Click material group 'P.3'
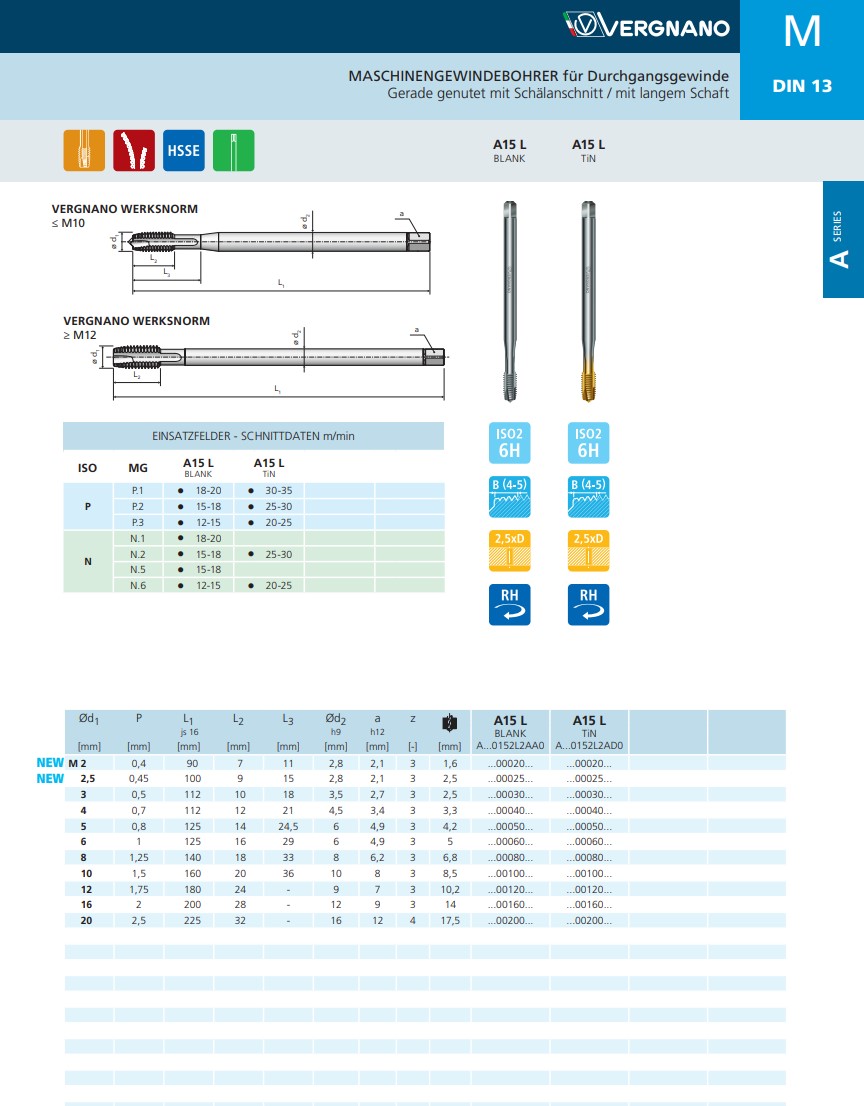Screen dimensions: 864x1106 coord(138,523)
